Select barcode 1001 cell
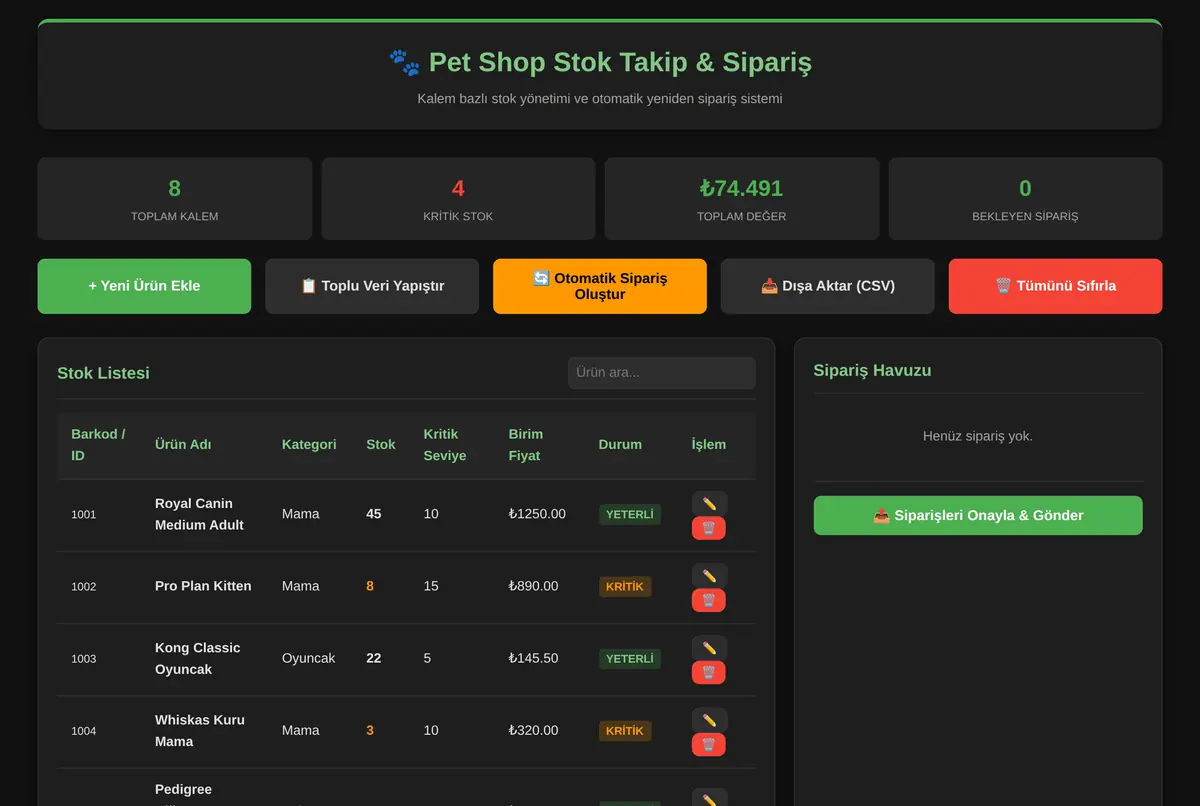 84,515
